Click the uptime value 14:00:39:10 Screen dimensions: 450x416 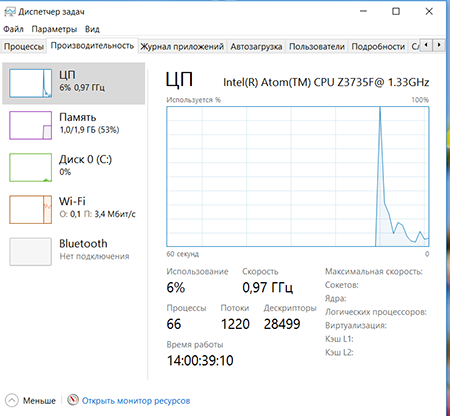pyautogui.click(x=200, y=361)
